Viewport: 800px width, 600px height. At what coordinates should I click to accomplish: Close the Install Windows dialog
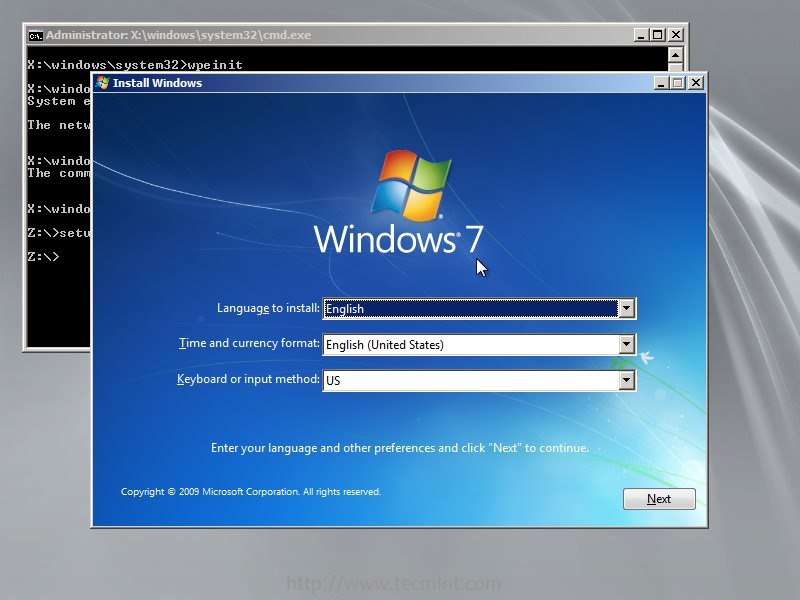(x=695, y=83)
